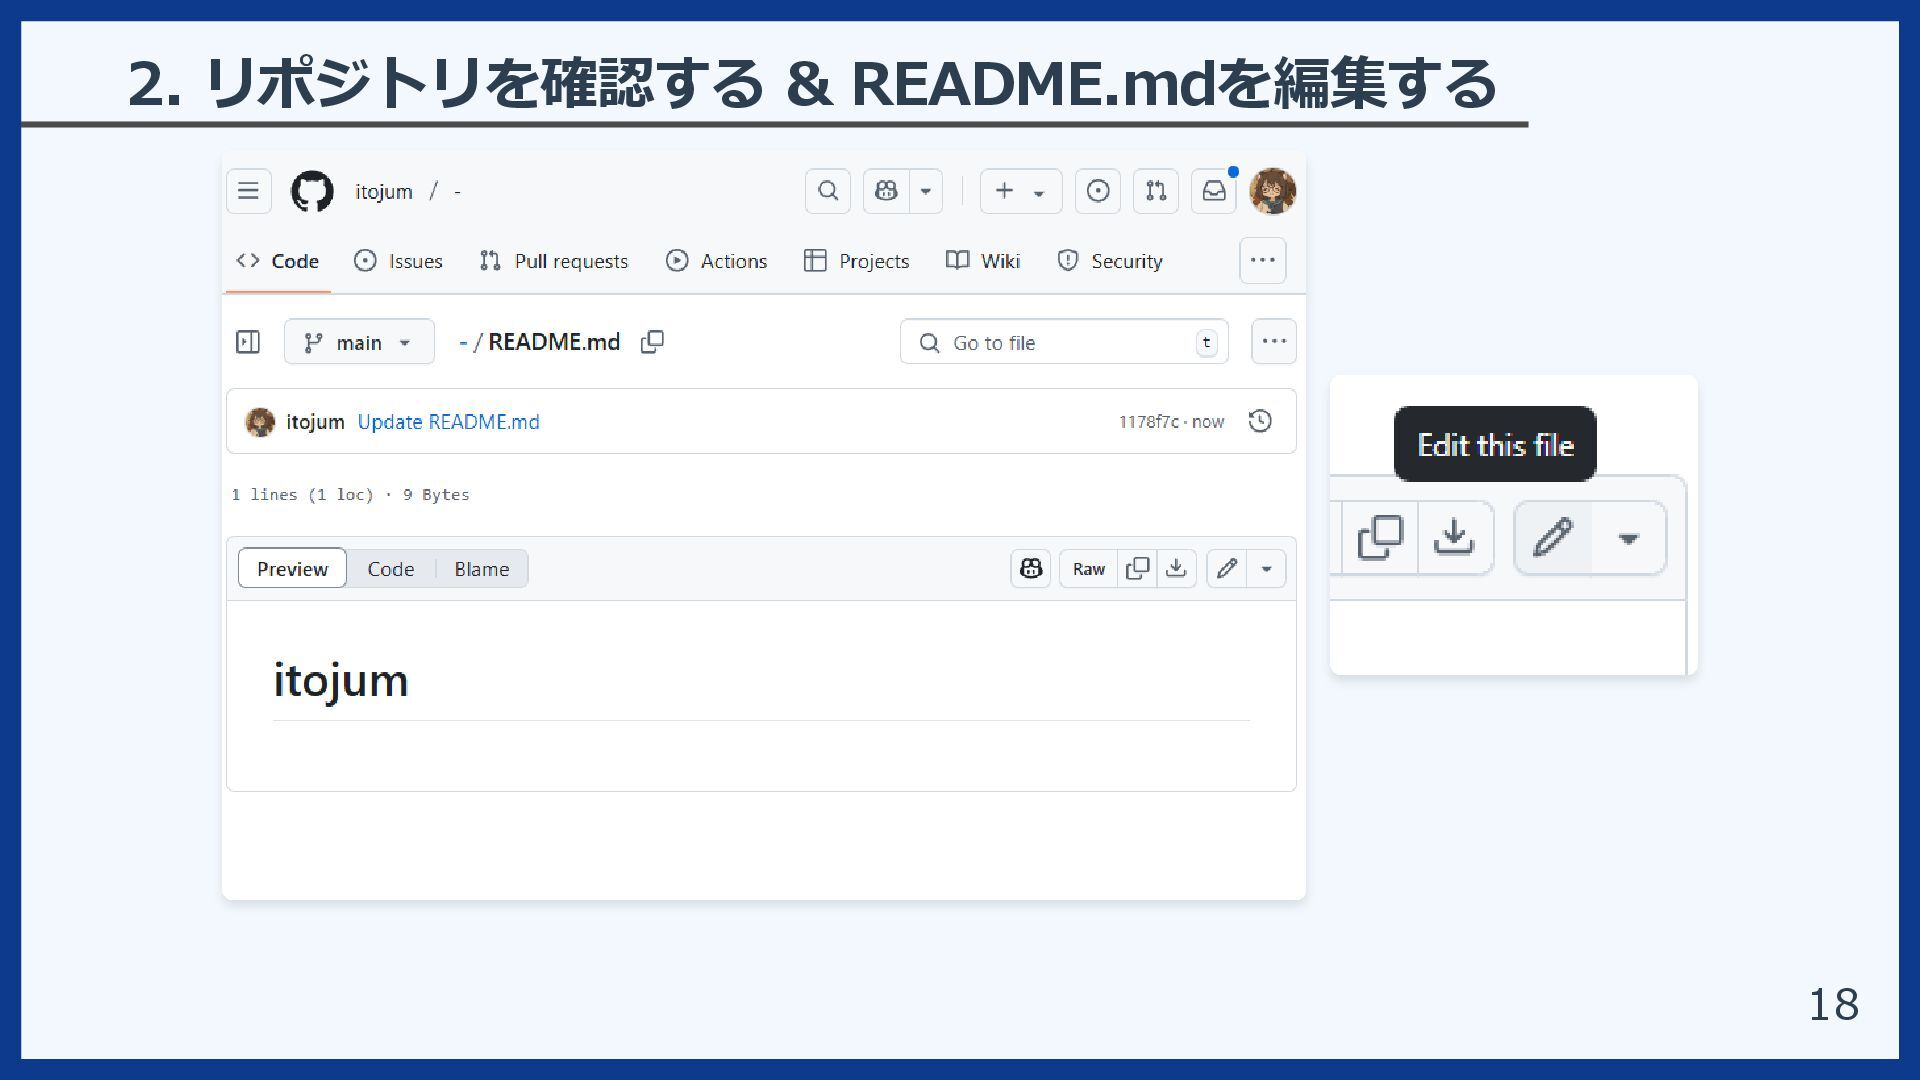Click the itojum owner link in breadcrumb
This screenshot has width=1920, height=1080.
pos(384,191)
